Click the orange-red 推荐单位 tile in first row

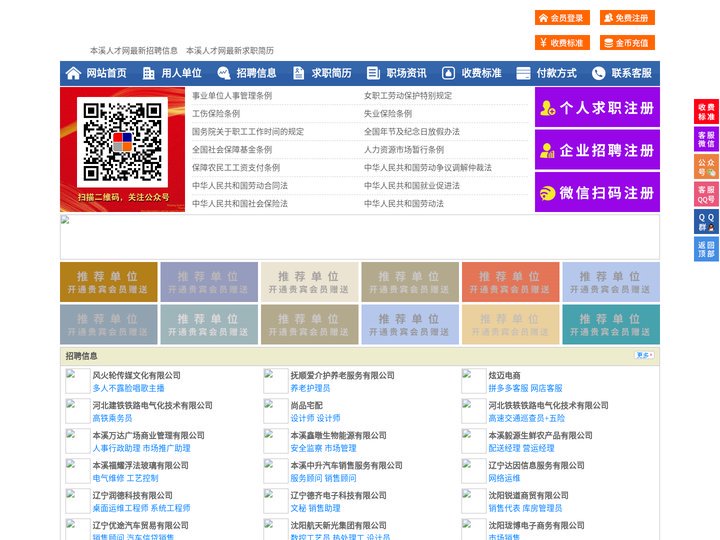511,282
